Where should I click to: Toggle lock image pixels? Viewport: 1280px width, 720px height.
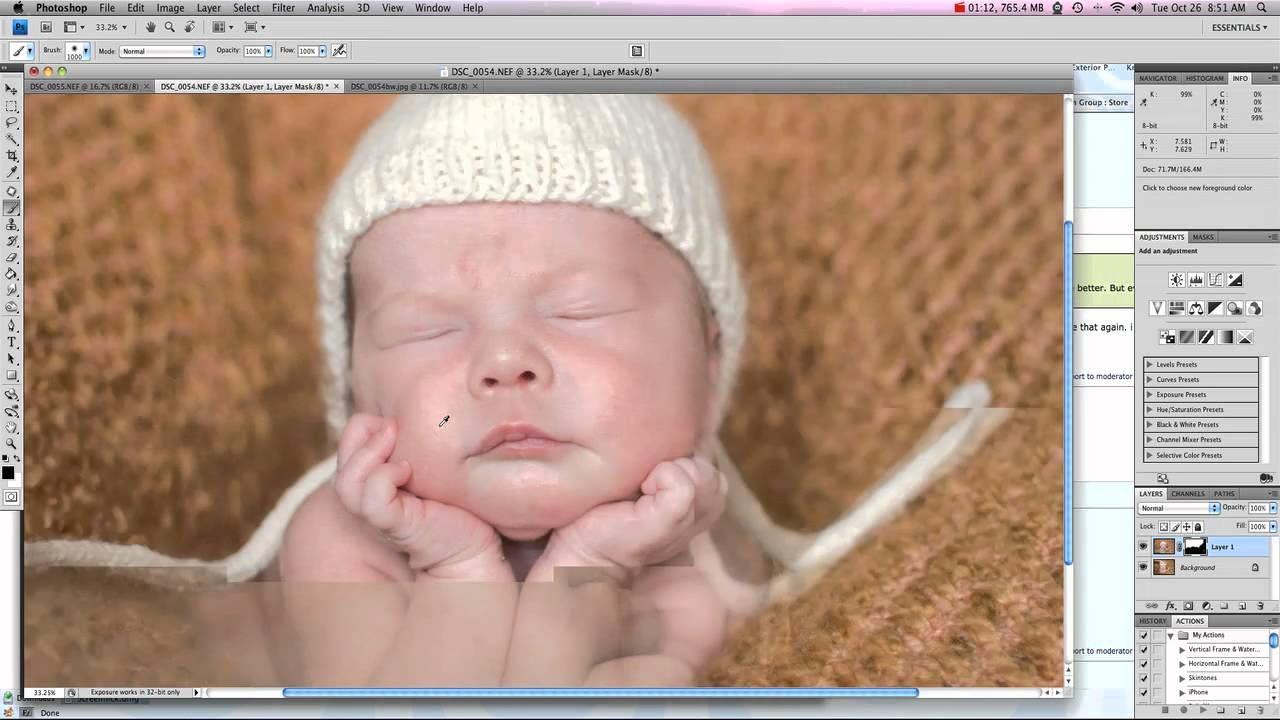tap(1175, 527)
